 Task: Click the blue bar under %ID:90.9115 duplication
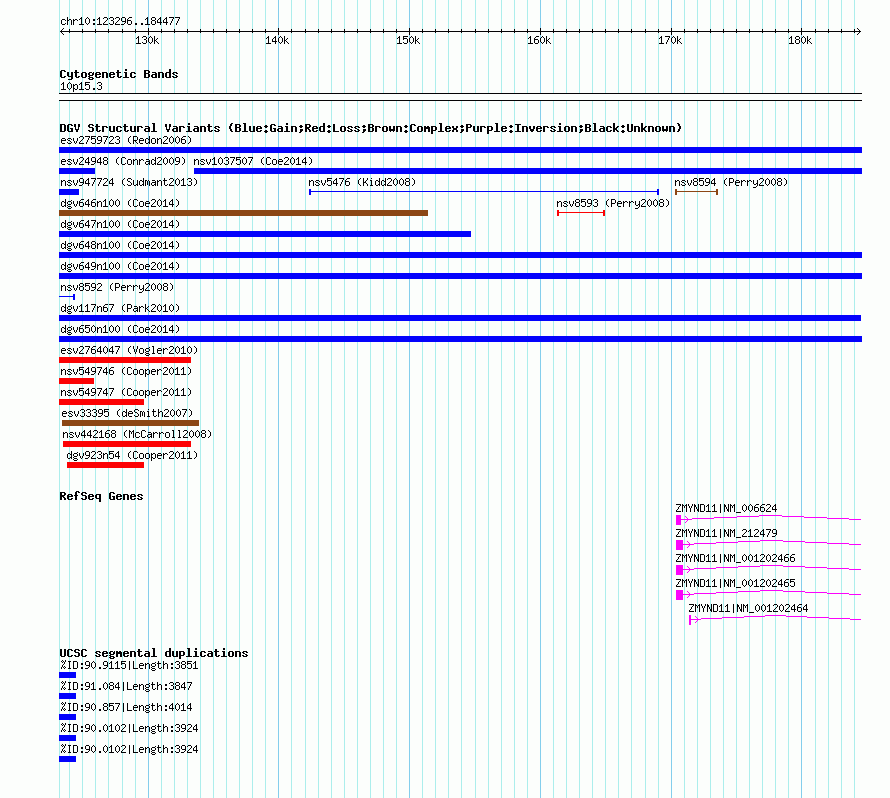click(x=68, y=675)
